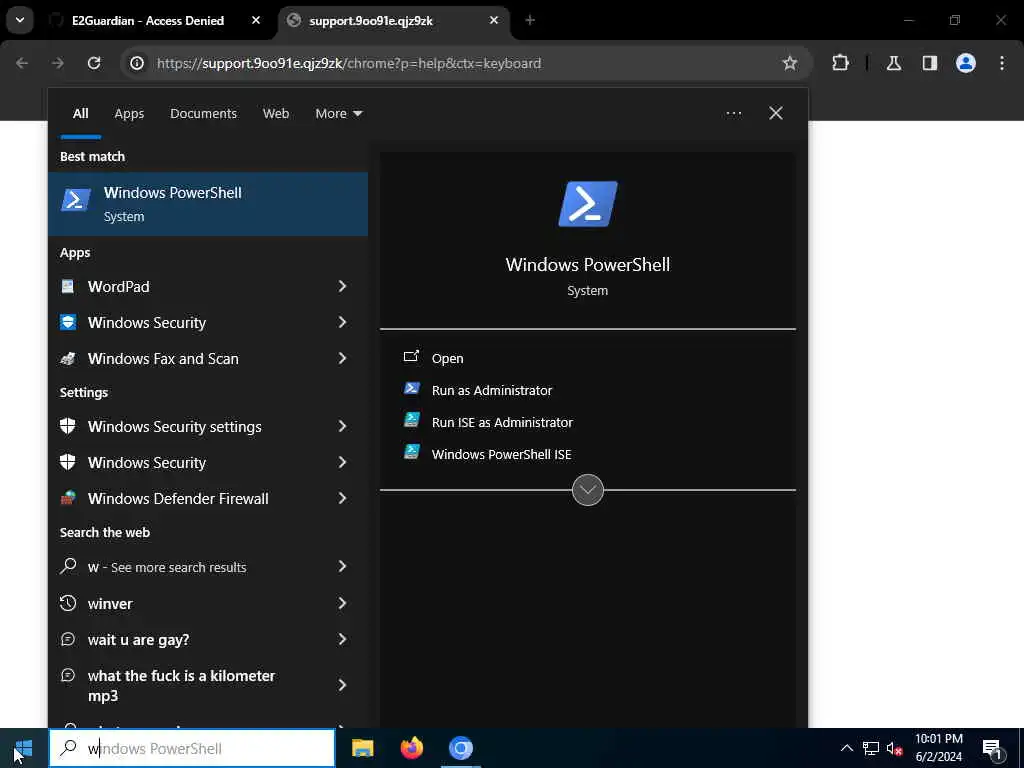Open search panel options ellipsis
Image resolution: width=1024 pixels, height=768 pixels.
pyautogui.click(x=733, y=114)
